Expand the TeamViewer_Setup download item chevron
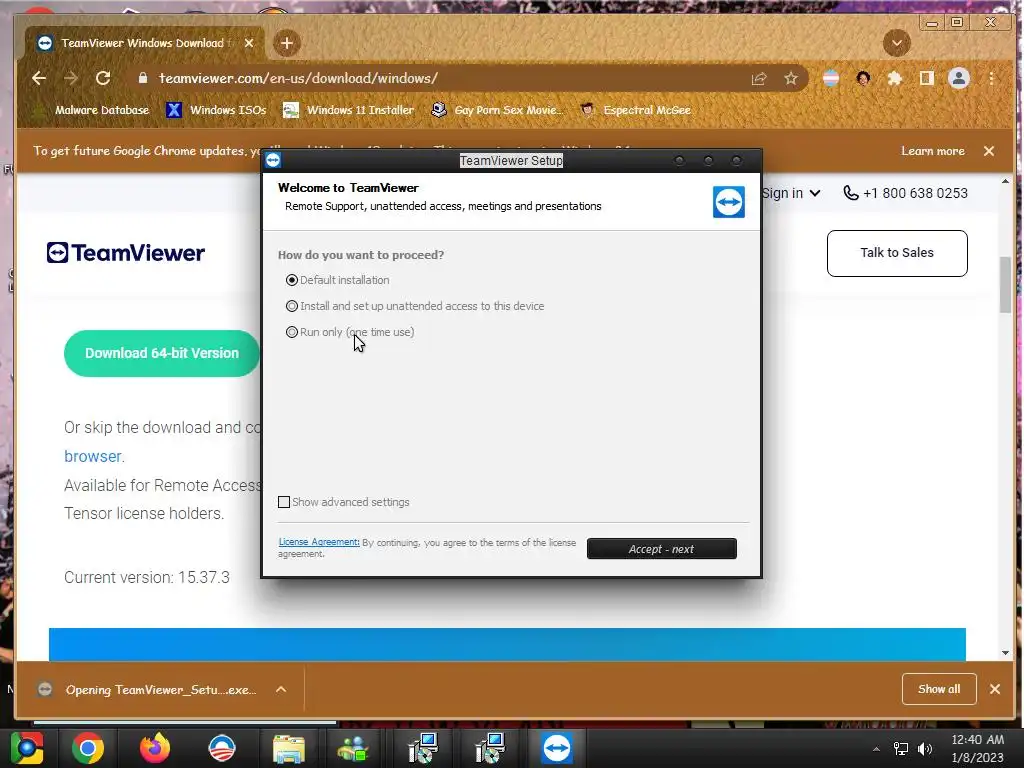The width and height of the screenshot is (1024, 768). tap(281, 690)
